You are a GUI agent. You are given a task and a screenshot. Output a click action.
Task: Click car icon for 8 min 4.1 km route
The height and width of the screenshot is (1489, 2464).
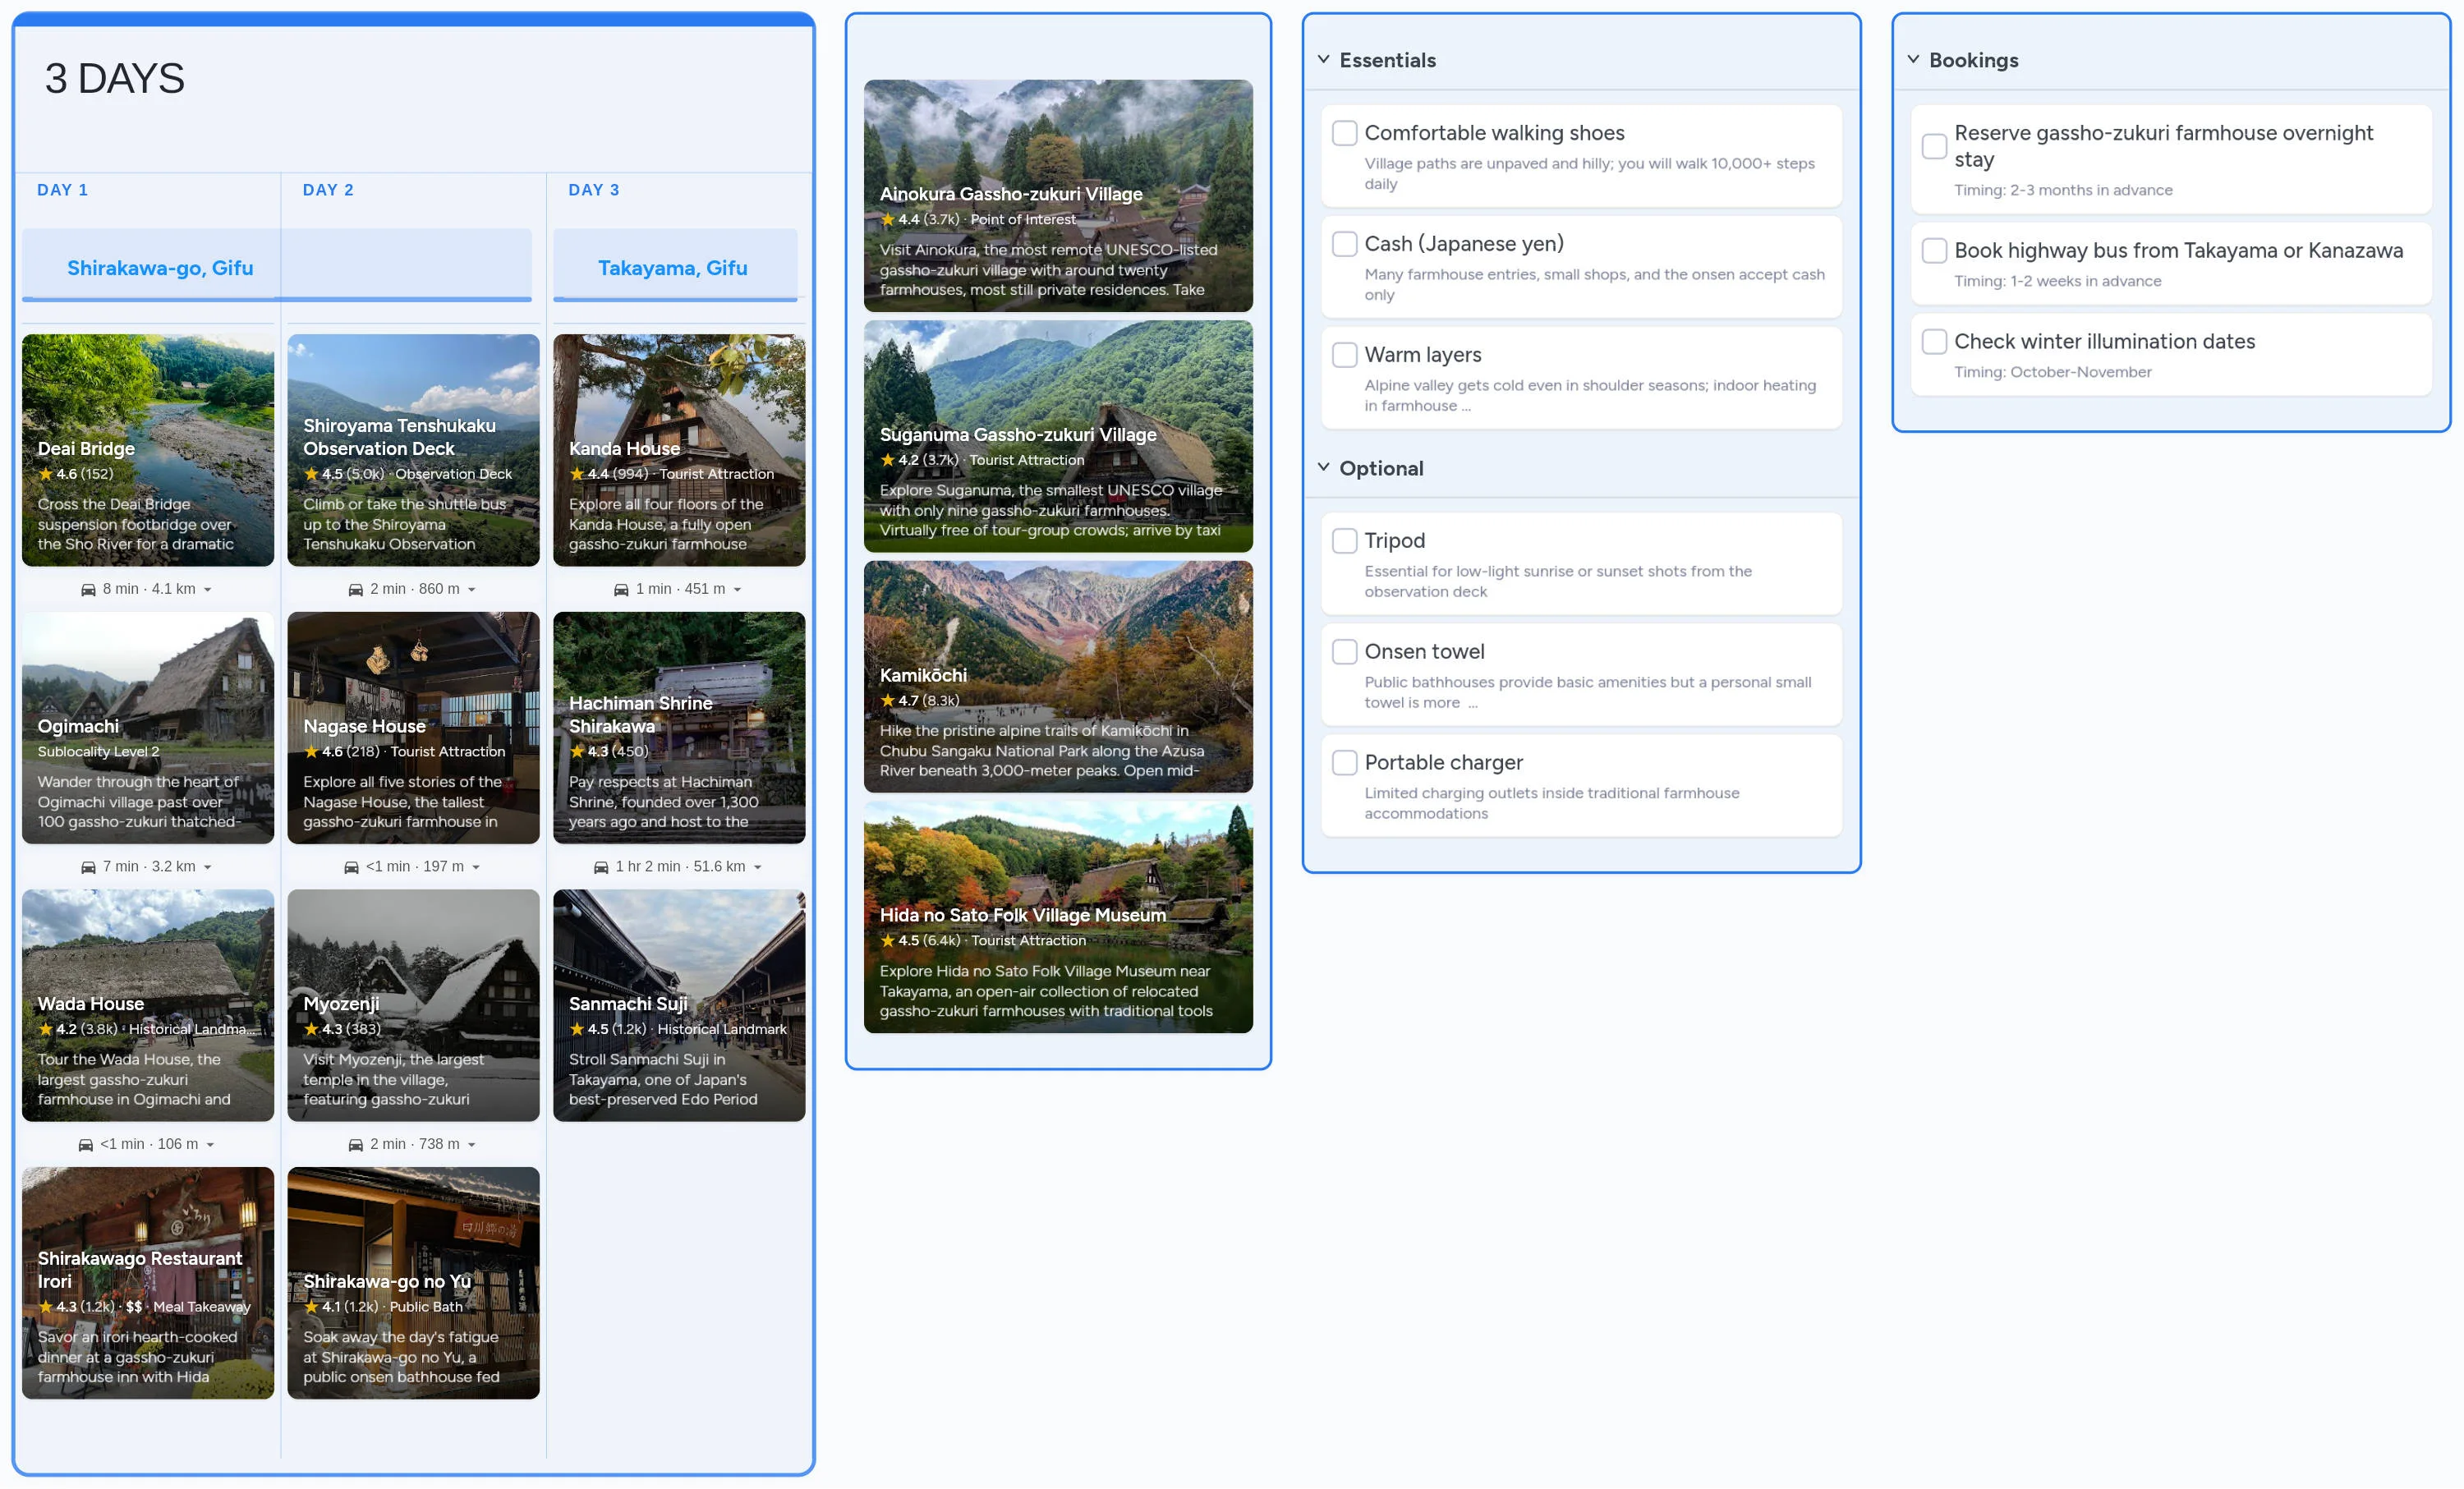coord(88,590)
